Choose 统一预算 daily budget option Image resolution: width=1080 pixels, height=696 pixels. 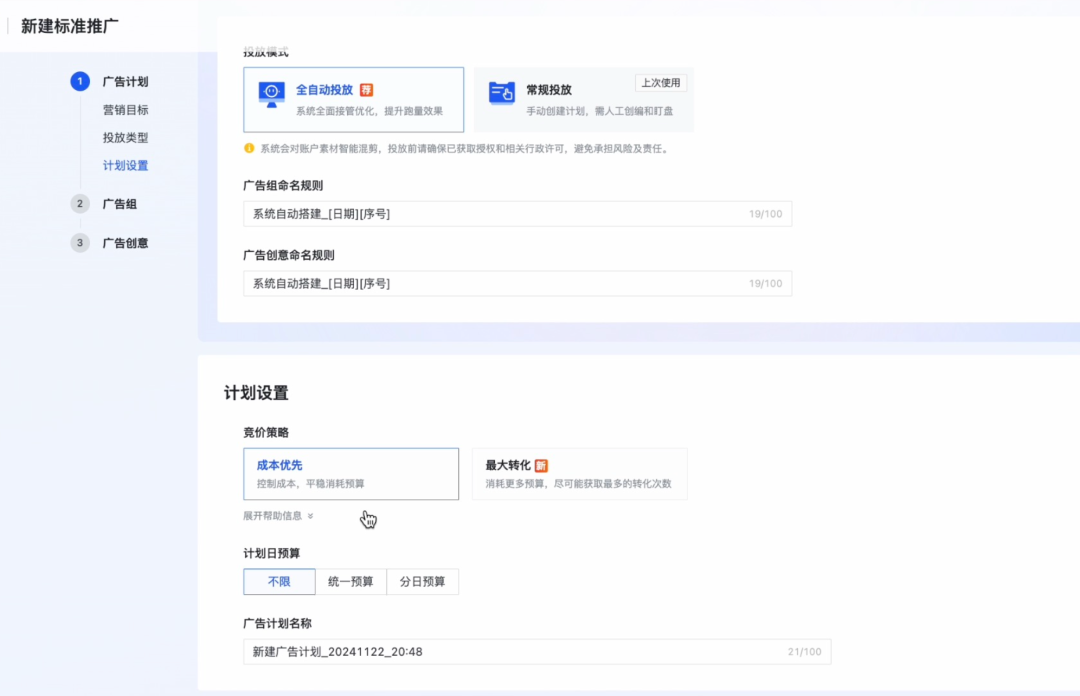tap(350, 582)
